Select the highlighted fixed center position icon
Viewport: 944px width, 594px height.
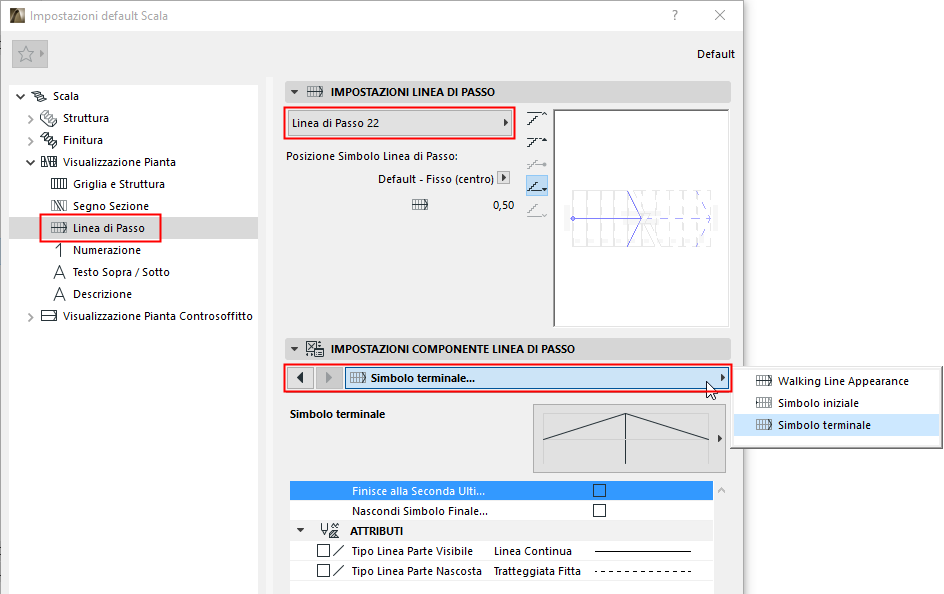[537, 186]
